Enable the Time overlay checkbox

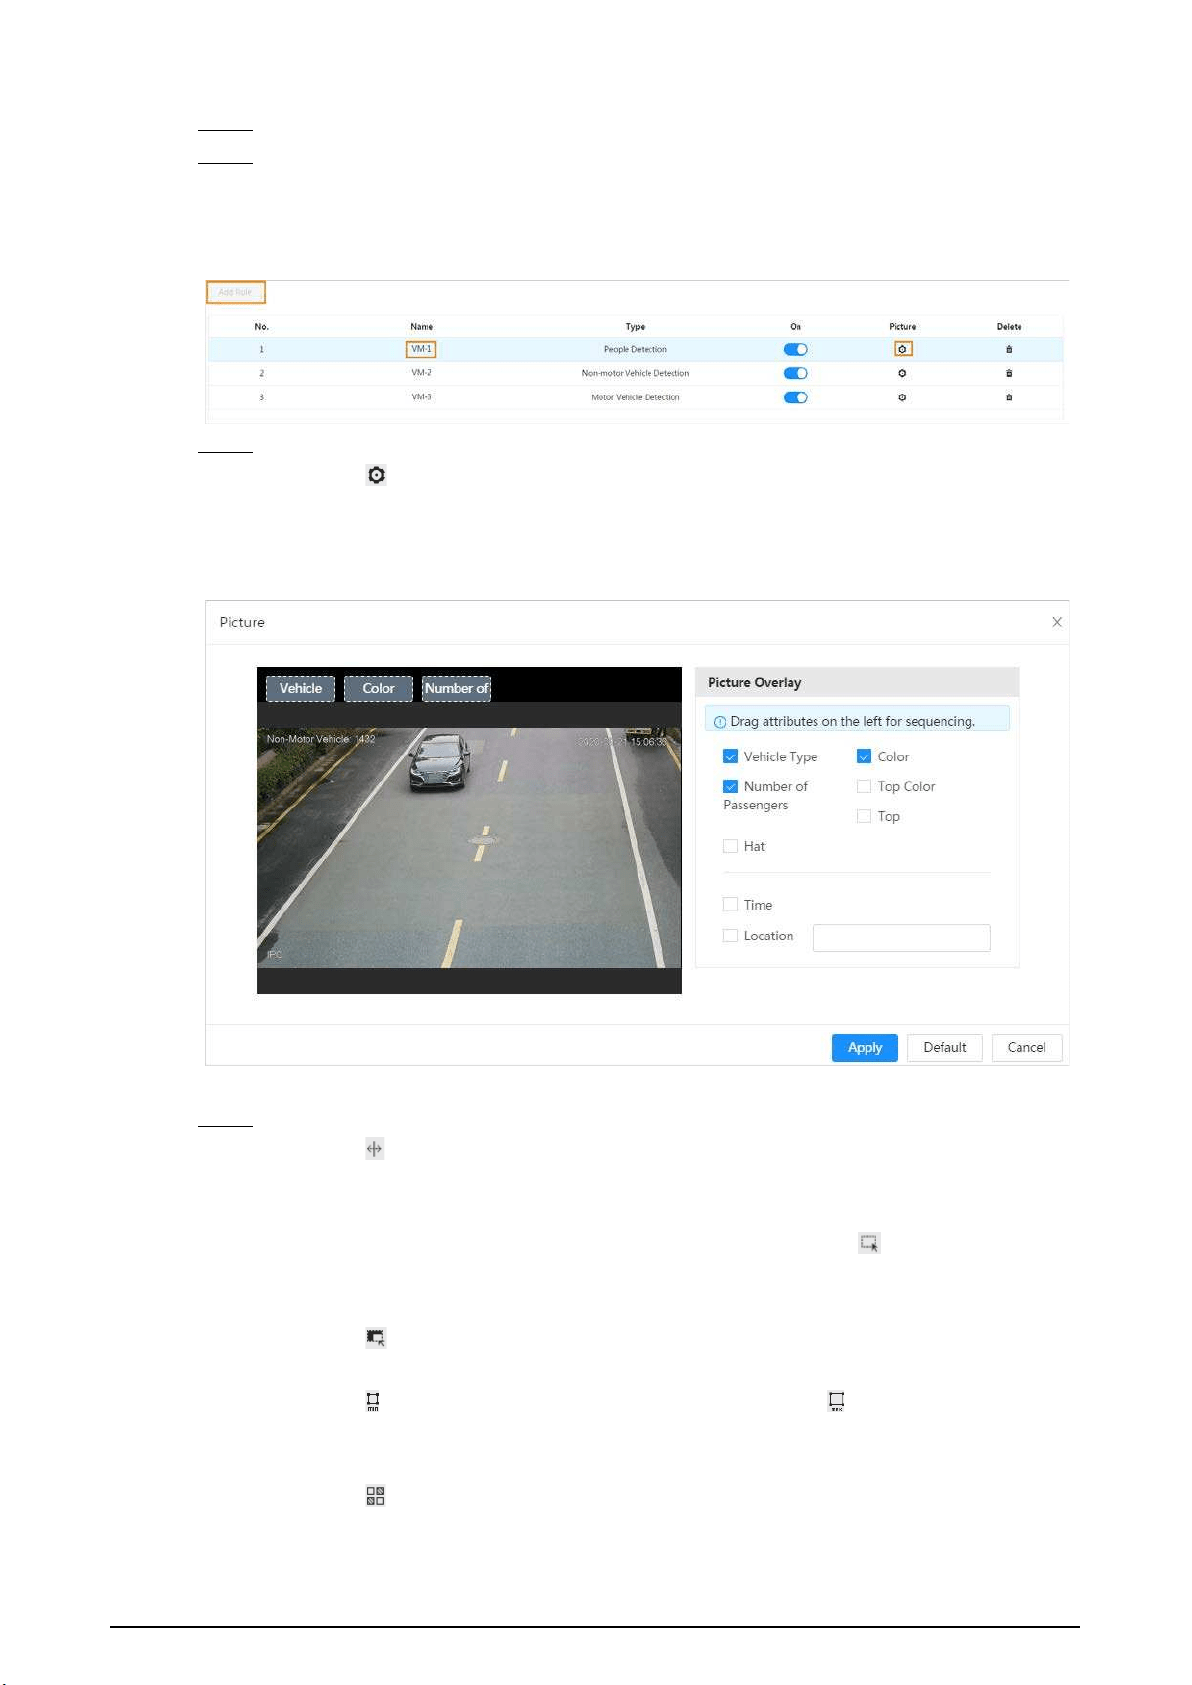click(x=730, y=904)
